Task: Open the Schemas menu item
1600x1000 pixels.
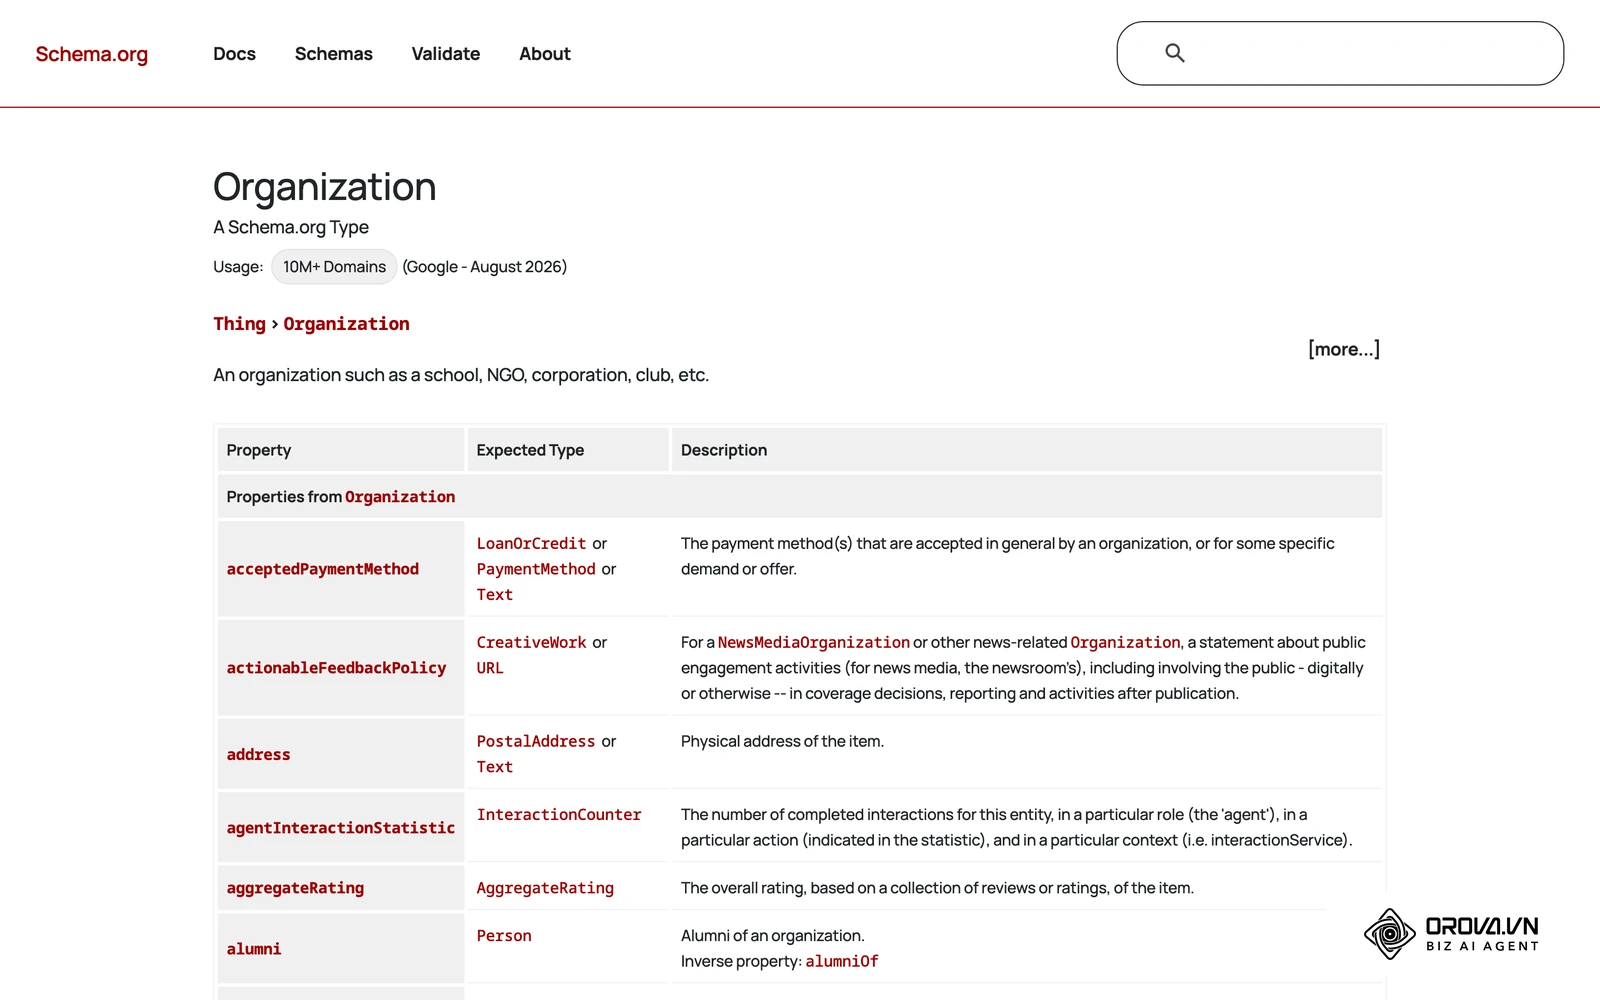Action: point(334,54)
